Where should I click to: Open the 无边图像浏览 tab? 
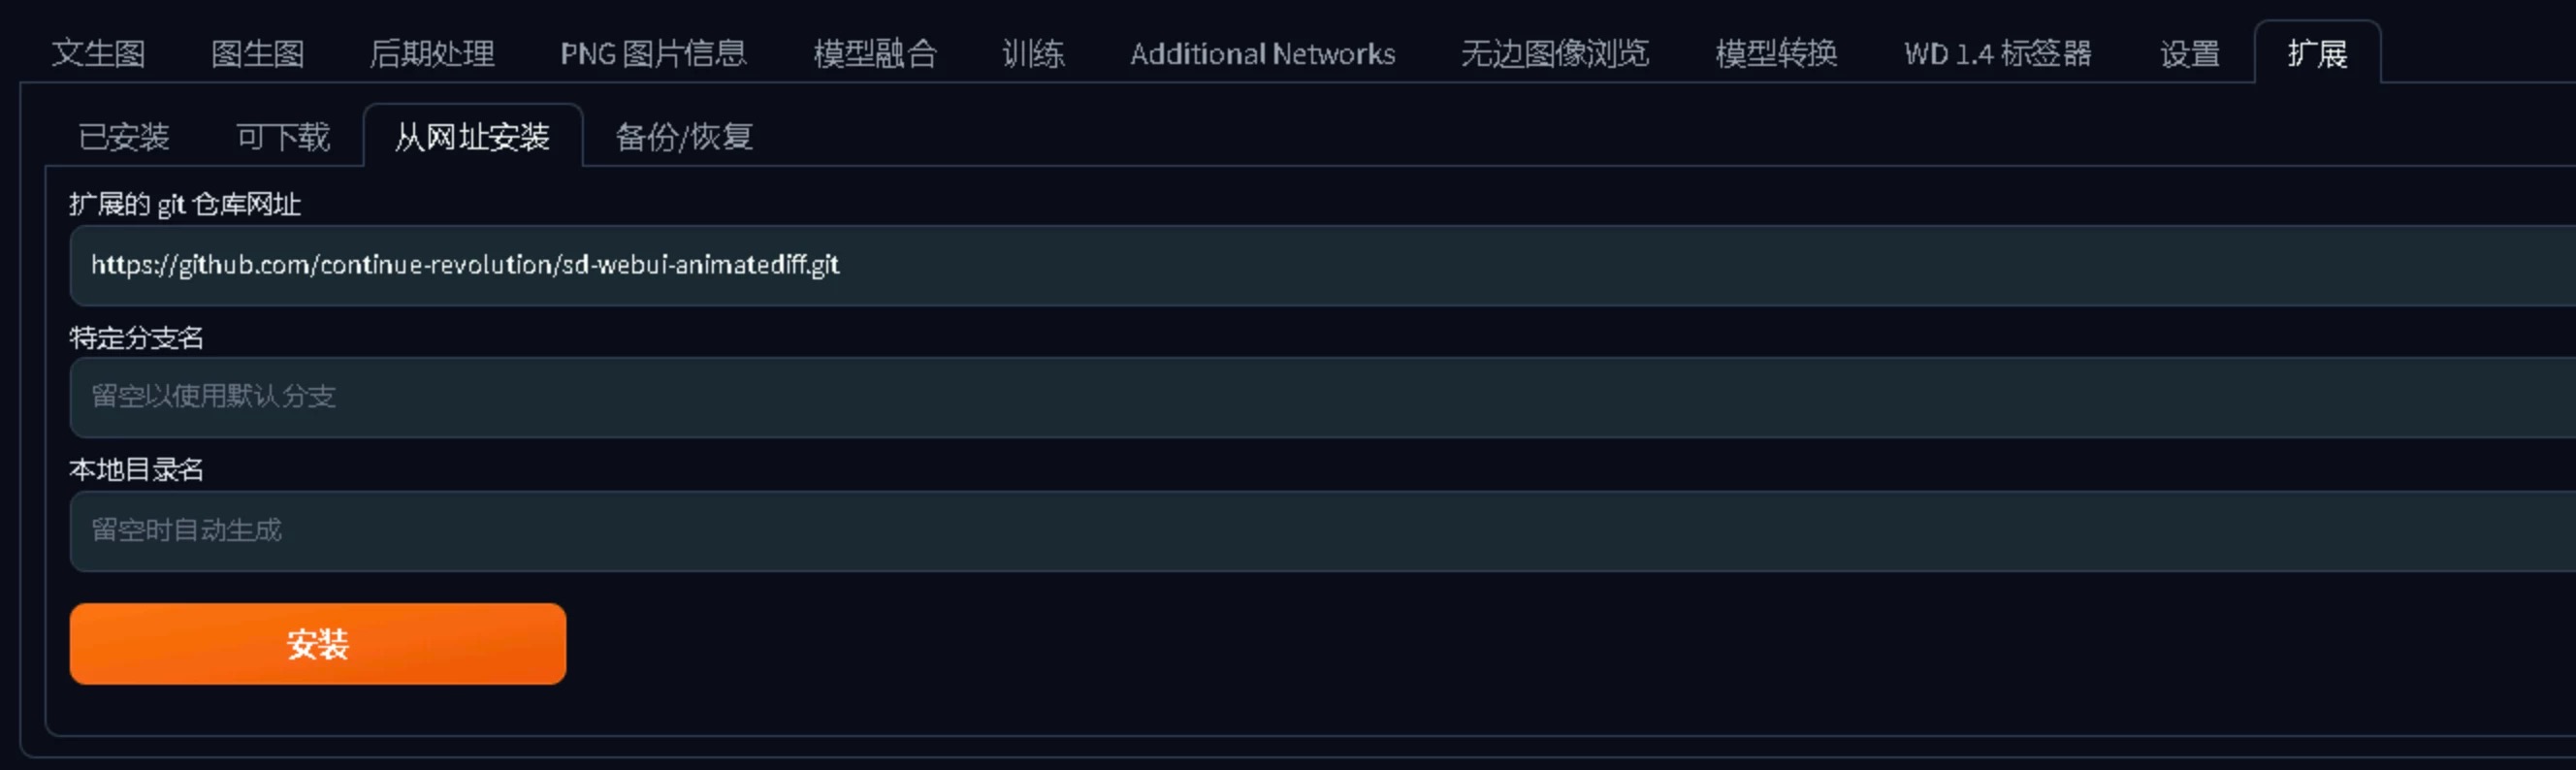pyautogui.click(x=1554, y=53)
